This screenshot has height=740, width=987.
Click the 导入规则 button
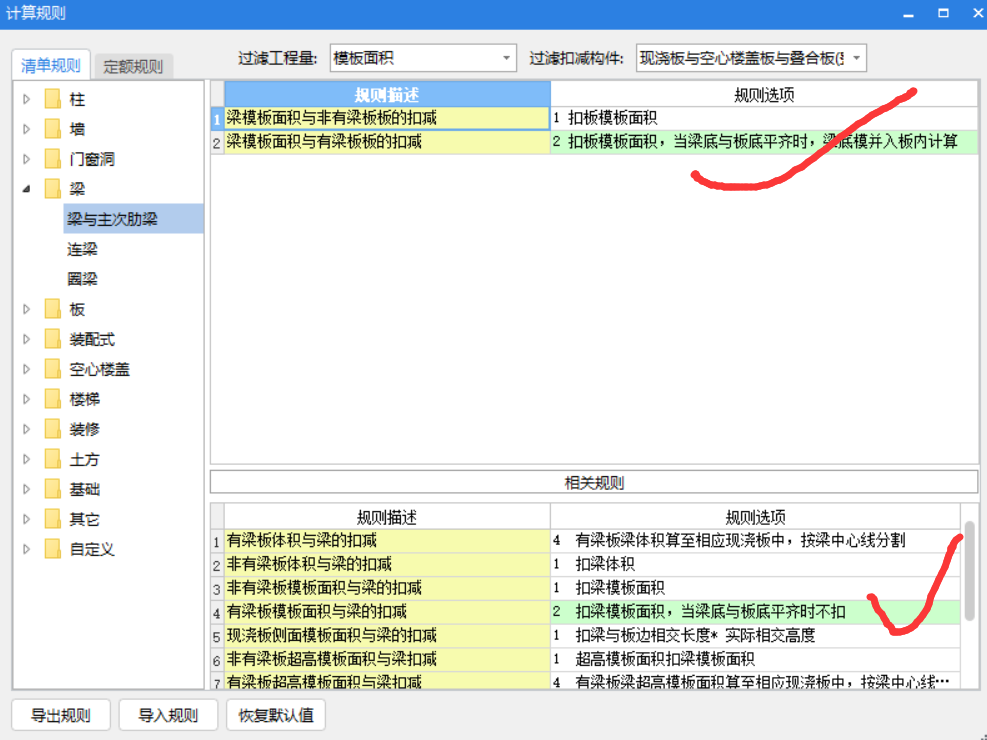(x=168, y=715)
